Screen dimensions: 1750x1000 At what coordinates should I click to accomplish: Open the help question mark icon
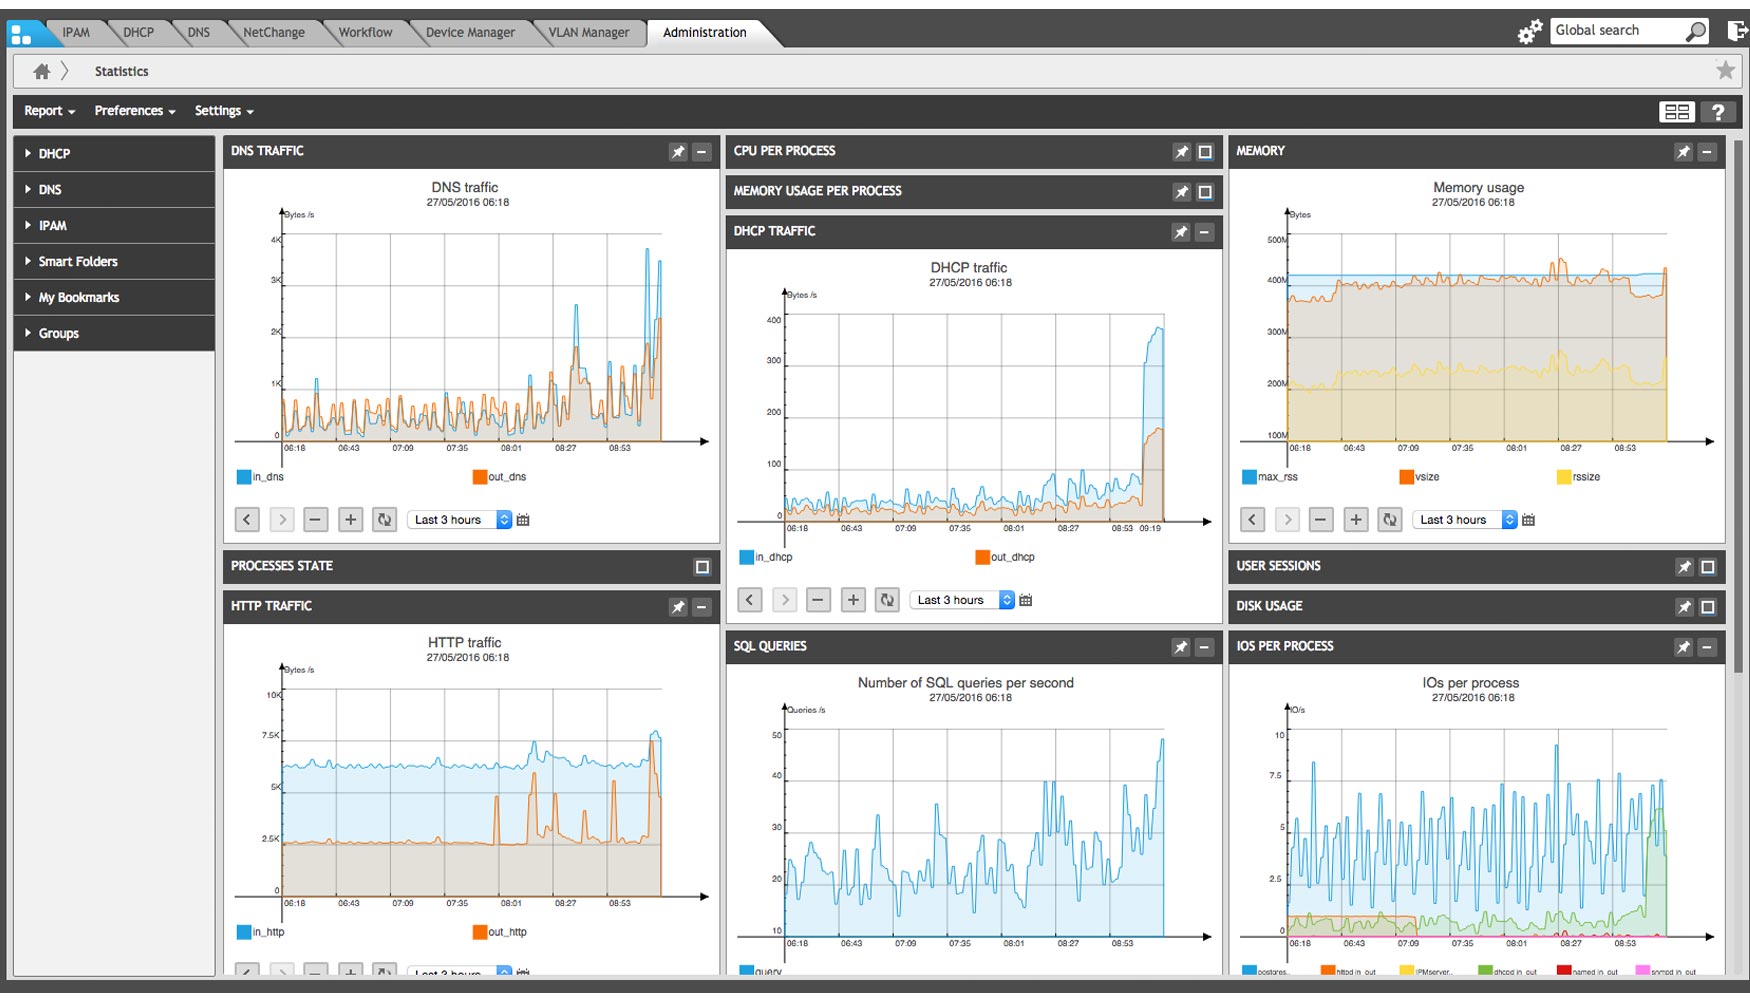coord(1718,112)
